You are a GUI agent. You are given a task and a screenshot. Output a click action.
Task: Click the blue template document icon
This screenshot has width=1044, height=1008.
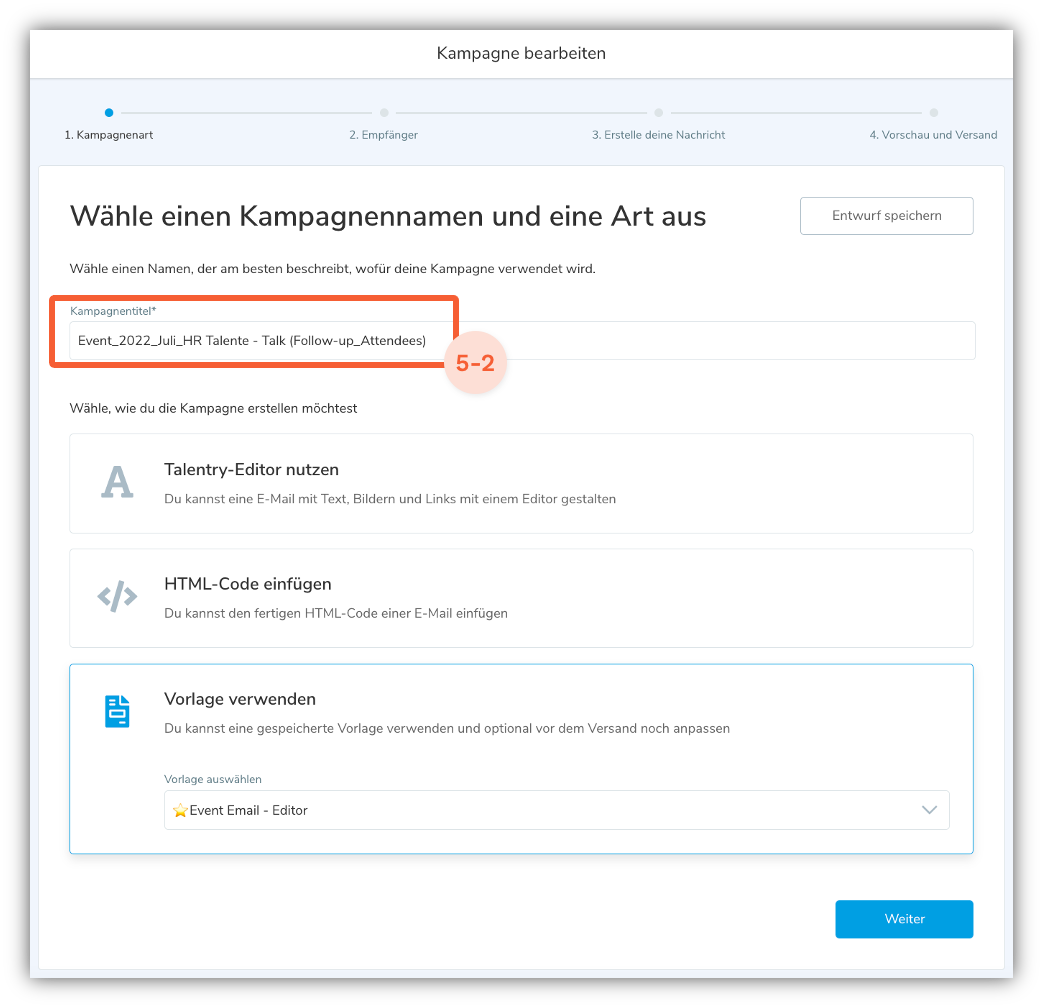[x=117, y=711]
